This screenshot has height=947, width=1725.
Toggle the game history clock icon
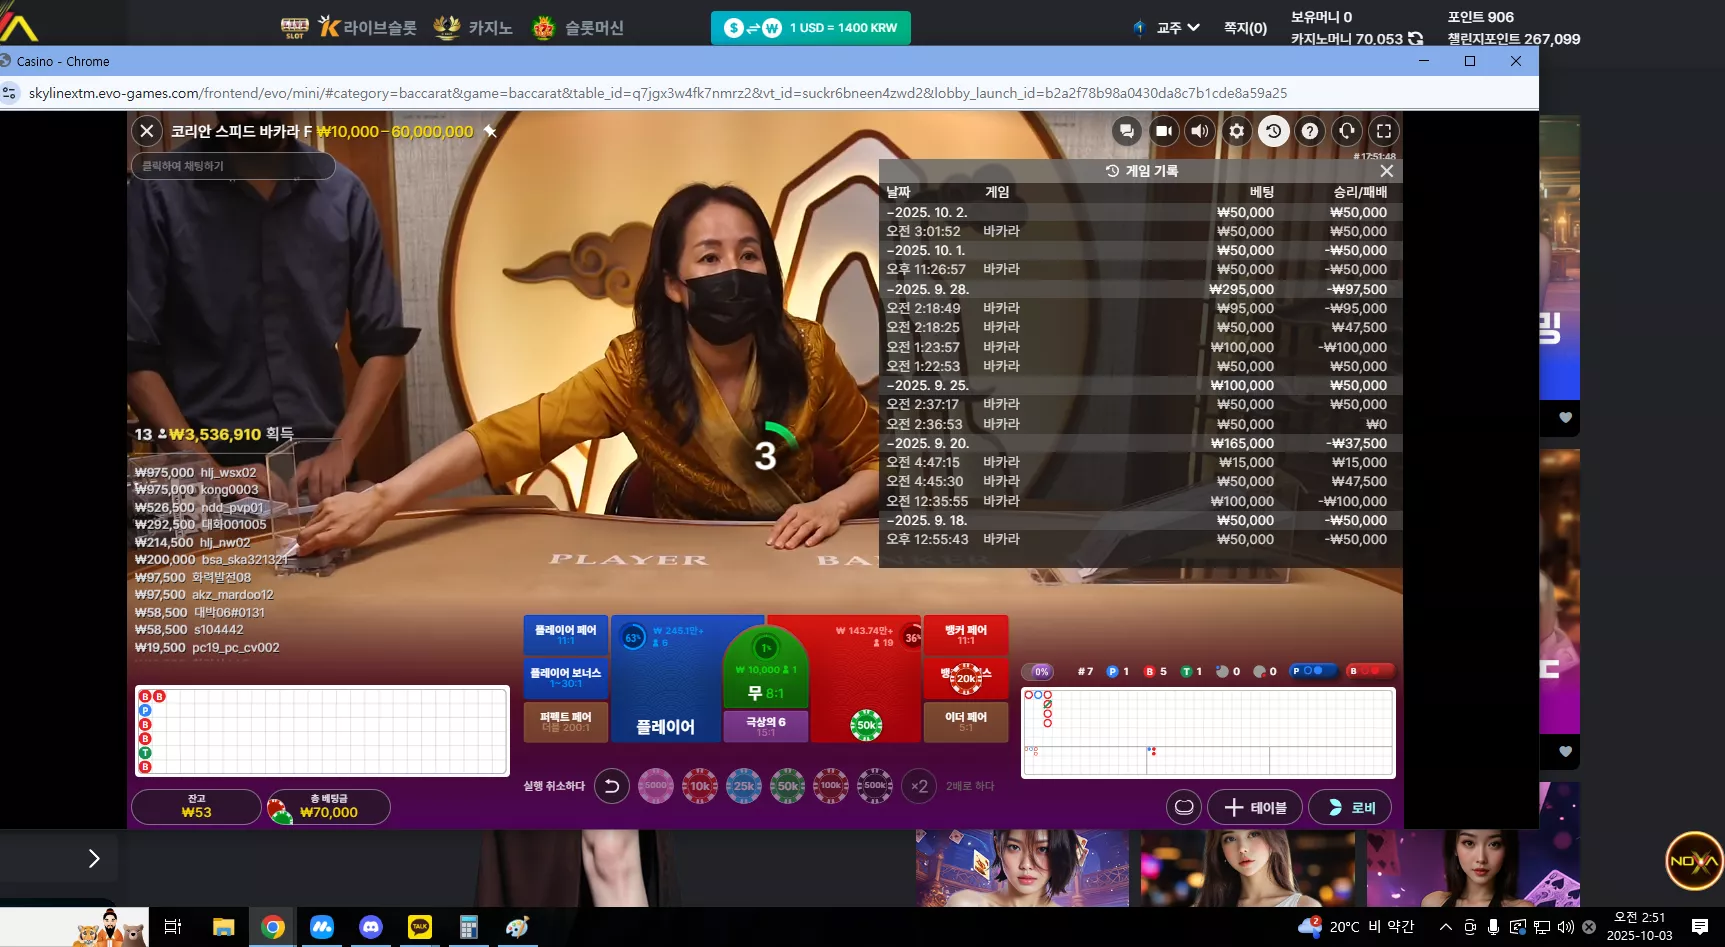coord(1273,131)
